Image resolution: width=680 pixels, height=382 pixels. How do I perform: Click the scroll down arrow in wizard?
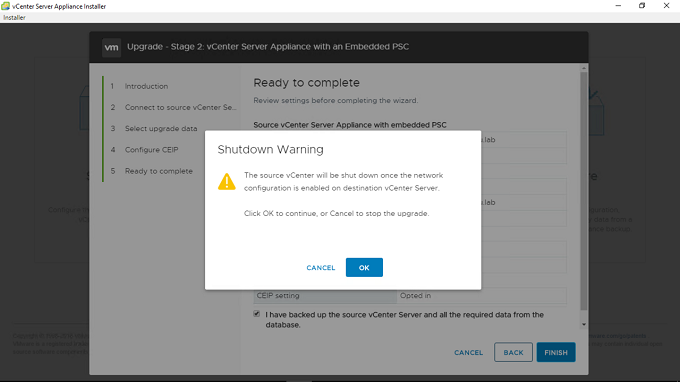pyautogui.click(x=584, y=324)
